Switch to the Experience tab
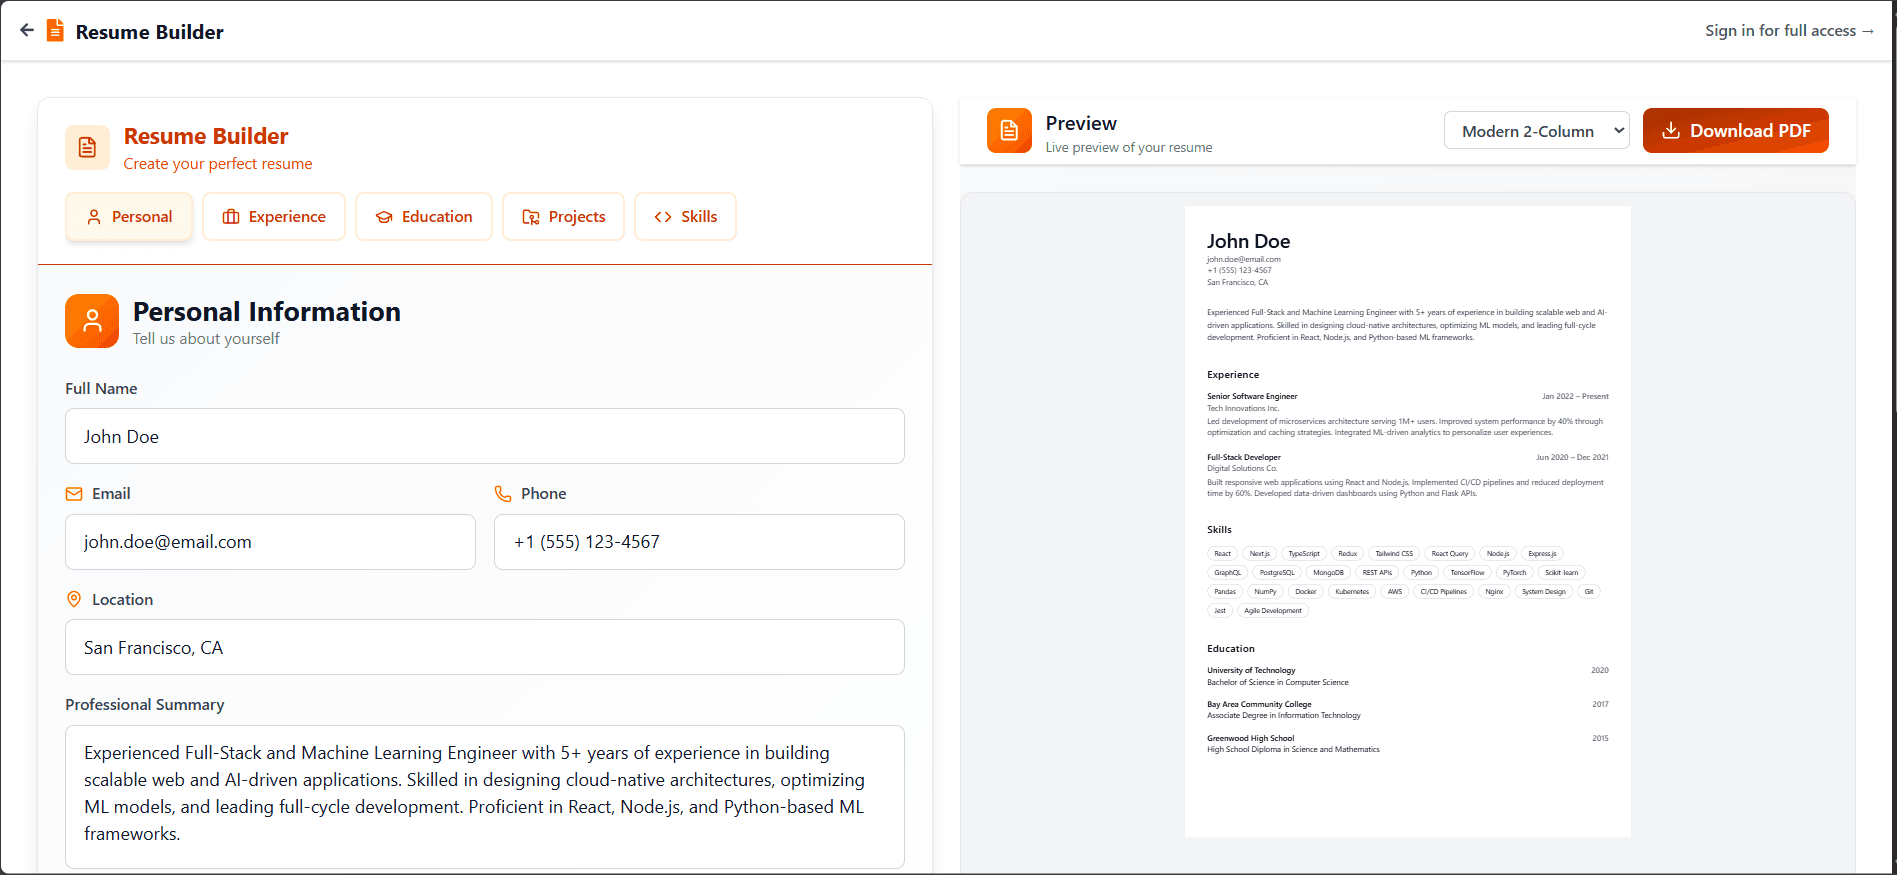Viewport: 1897px width, 875px height. tap(274, 217)
